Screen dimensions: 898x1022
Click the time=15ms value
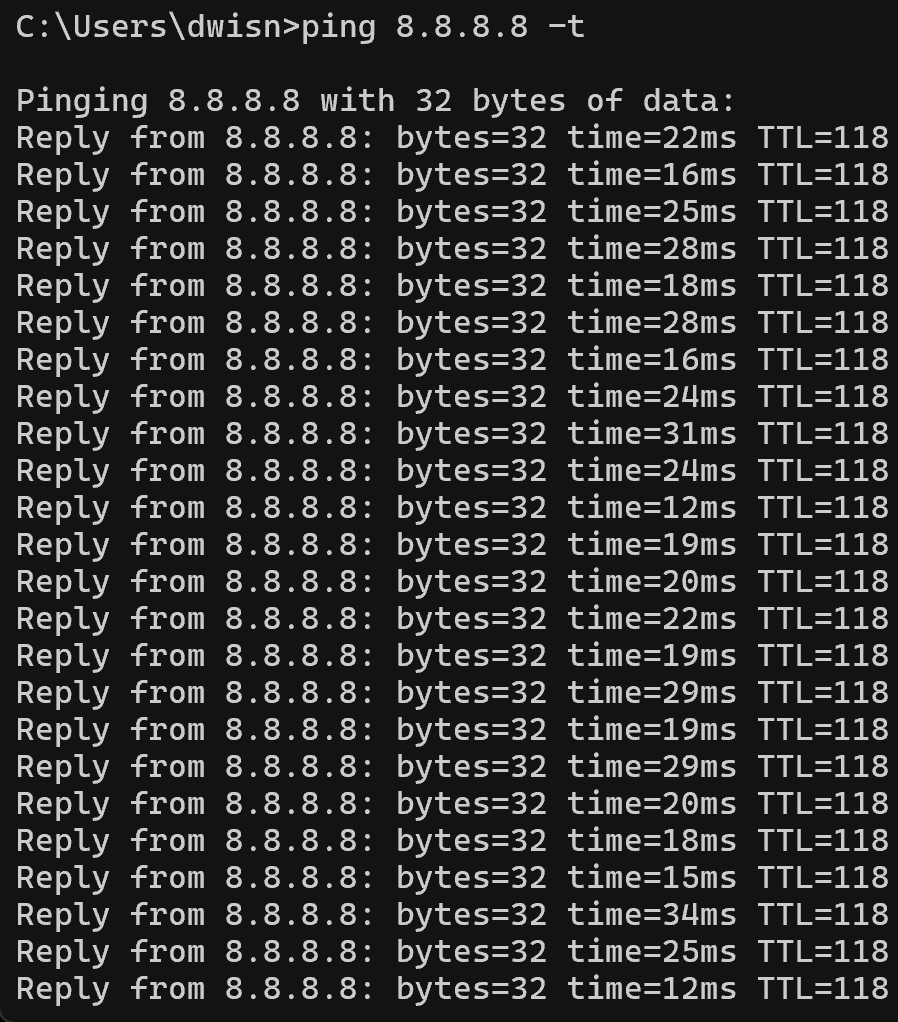click(x=652, y=878)
